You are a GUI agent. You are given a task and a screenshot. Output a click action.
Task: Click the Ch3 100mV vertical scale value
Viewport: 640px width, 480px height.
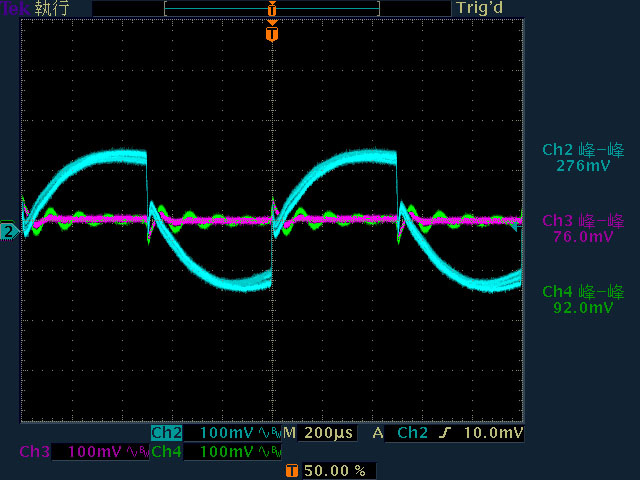tap(94, 452)
